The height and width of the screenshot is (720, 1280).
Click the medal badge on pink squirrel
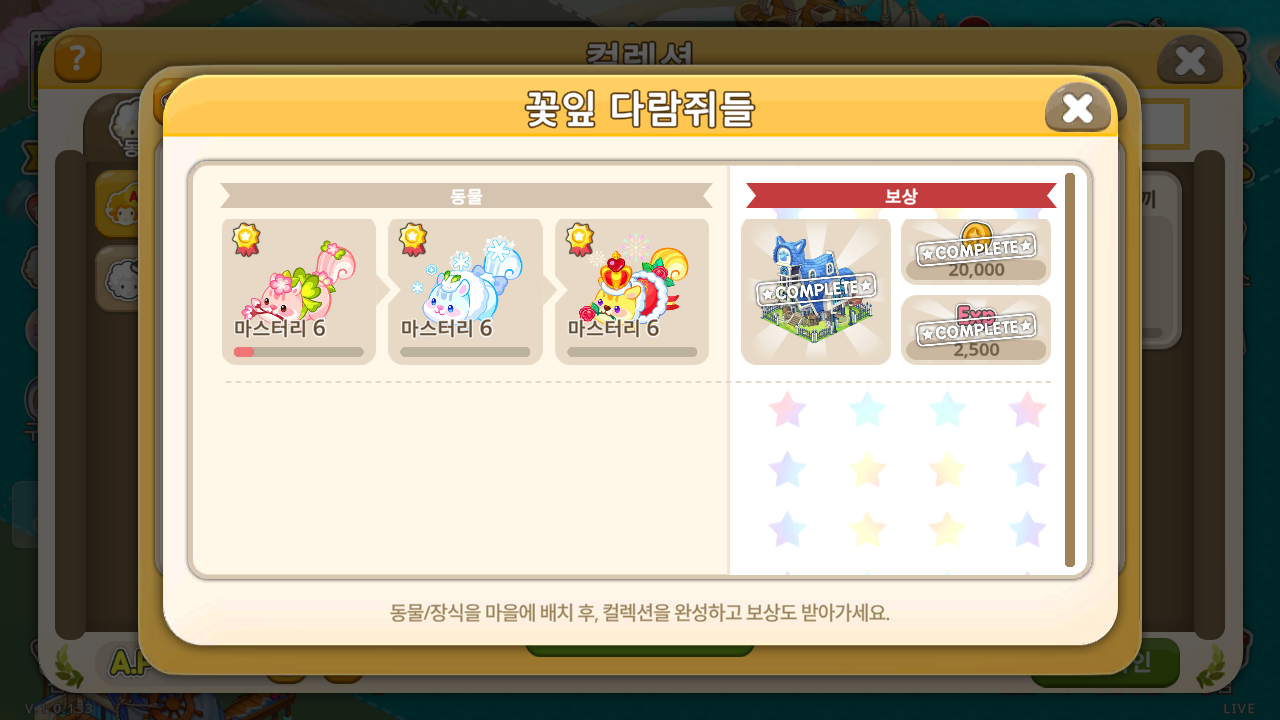point(246,240)
